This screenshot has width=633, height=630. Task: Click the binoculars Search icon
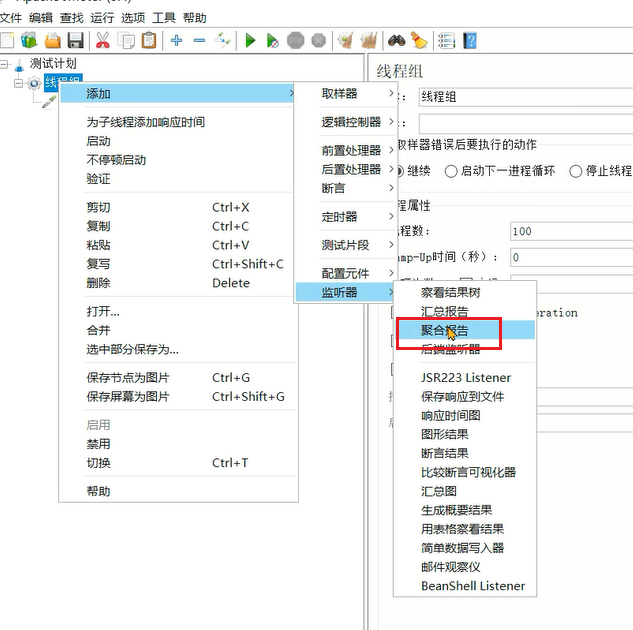pyautogui.click(x=397, y=41)
